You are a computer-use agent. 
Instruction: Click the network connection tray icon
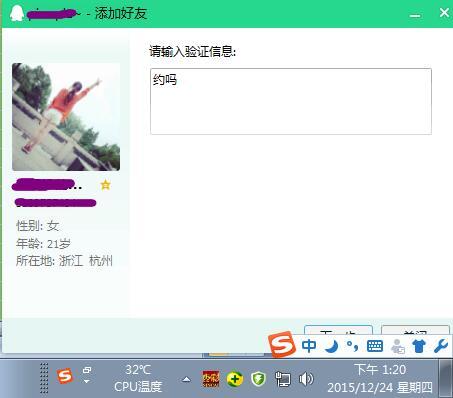[282, 379]
